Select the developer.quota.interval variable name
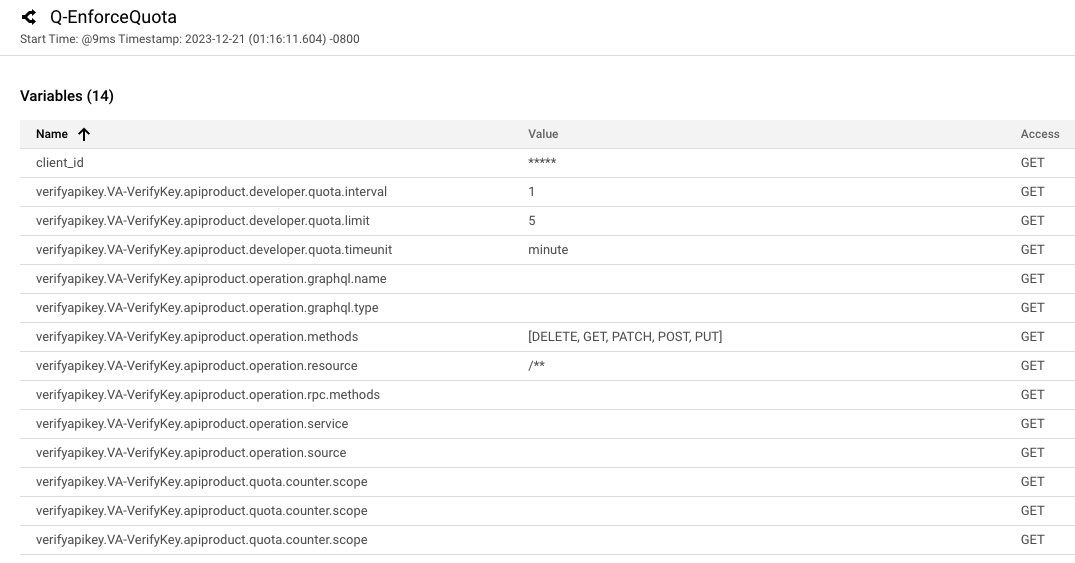The image size is (1075, 563). (x=211, y=192)
